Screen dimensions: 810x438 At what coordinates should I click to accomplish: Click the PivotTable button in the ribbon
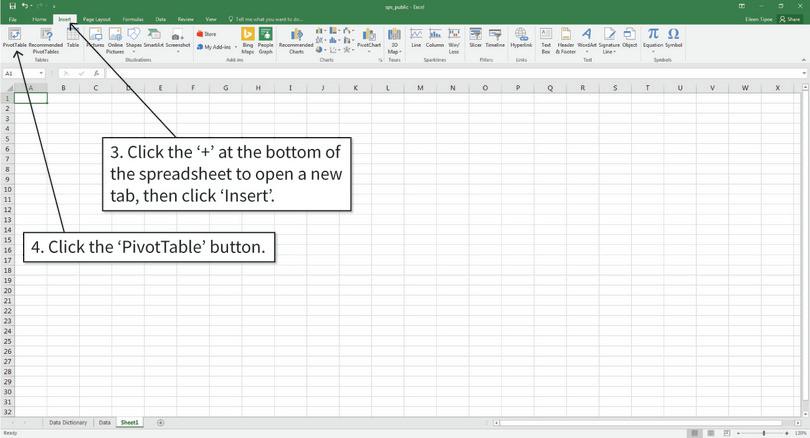click(x=14, y=38)
